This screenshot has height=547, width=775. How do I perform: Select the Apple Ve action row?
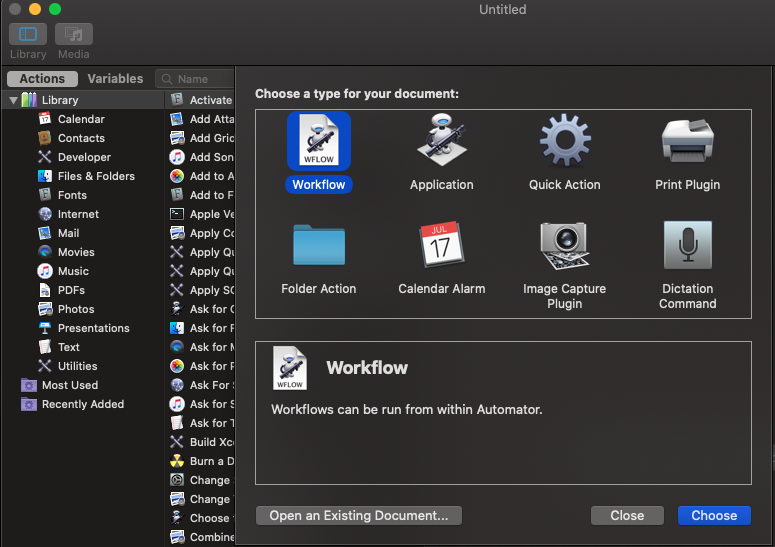201,214
